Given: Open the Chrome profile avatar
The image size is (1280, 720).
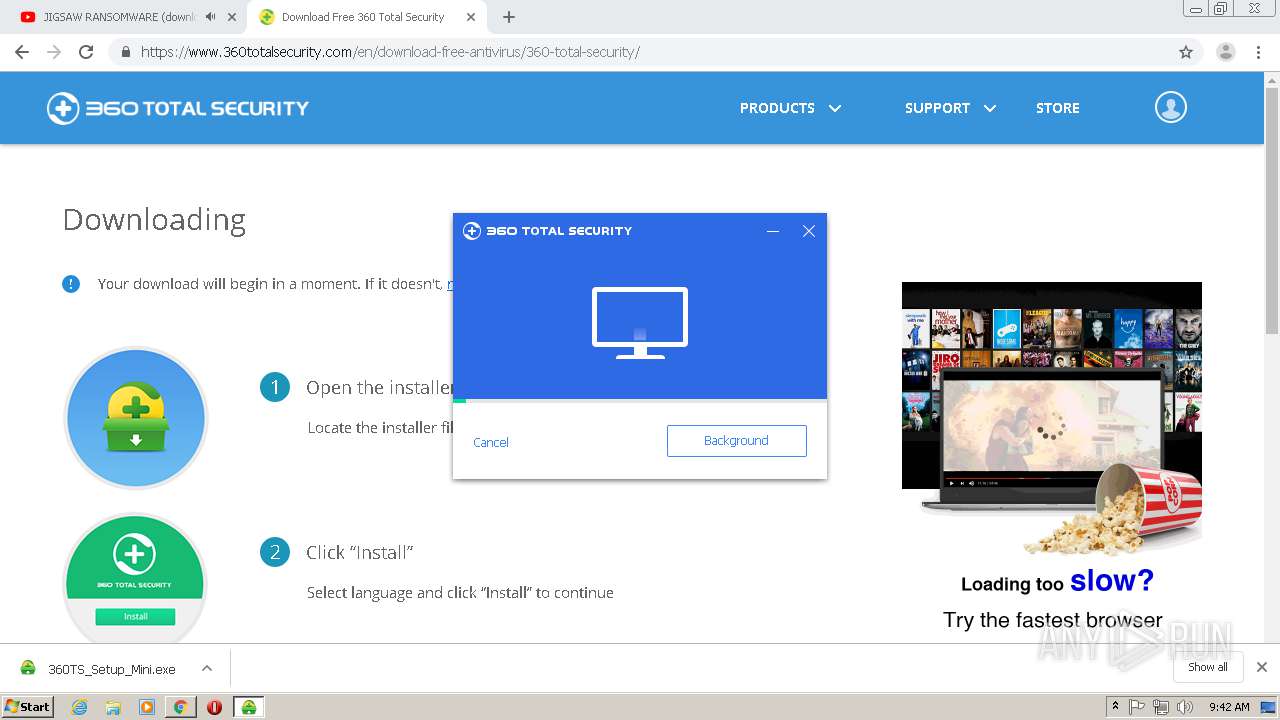Looking at the screenshot, I should point(1226,52).
